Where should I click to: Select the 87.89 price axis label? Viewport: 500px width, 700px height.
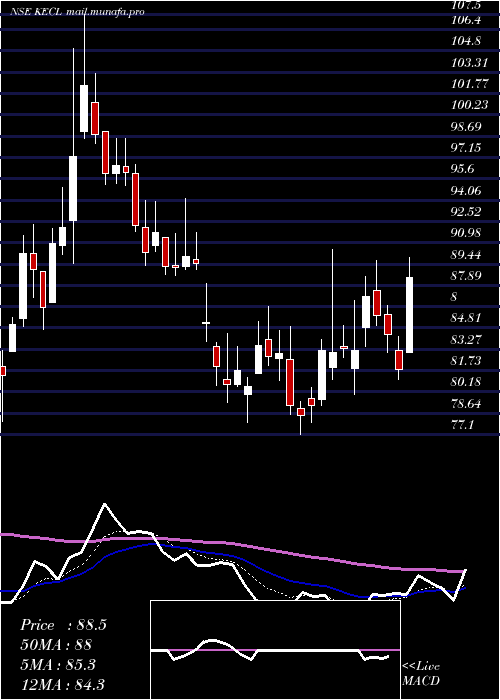point(466,276)
